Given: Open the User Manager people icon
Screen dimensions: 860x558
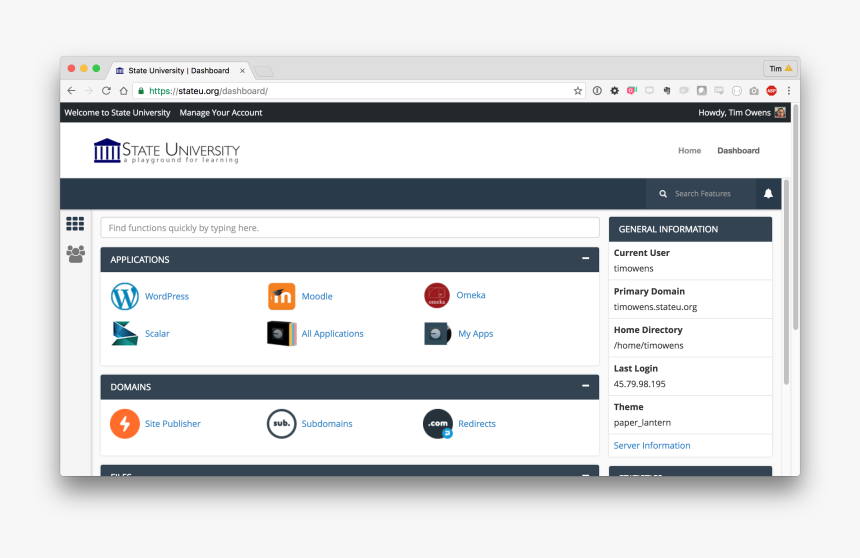Looking at the screenshot, I should tap(76, 254).
